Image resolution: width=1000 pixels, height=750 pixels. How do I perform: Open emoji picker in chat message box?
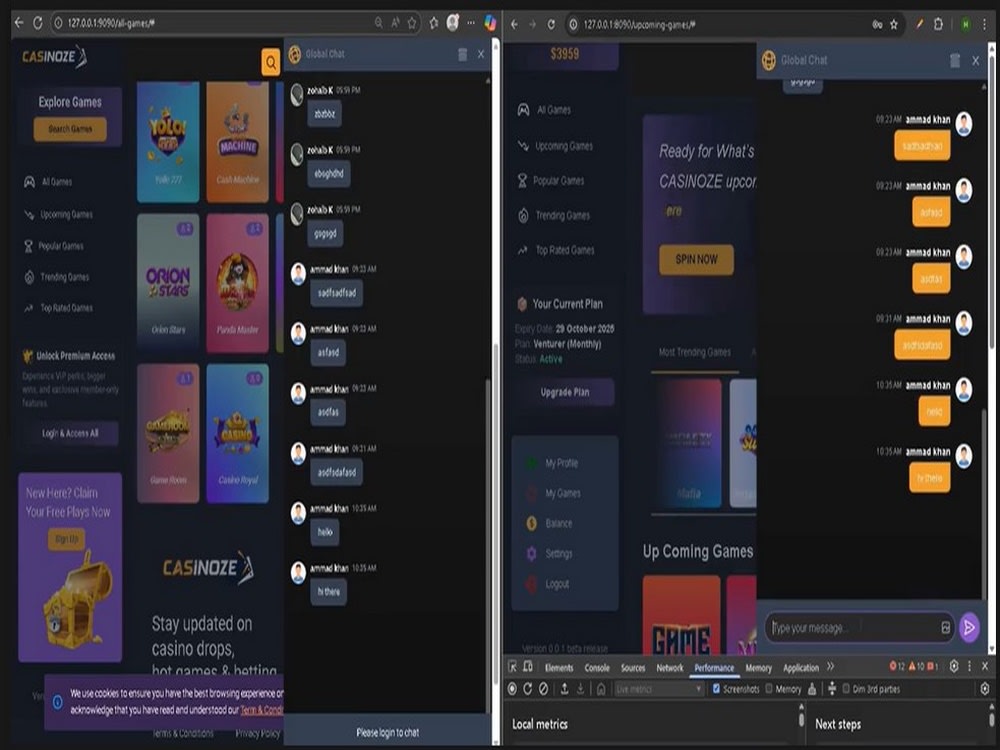coord(945,628)
